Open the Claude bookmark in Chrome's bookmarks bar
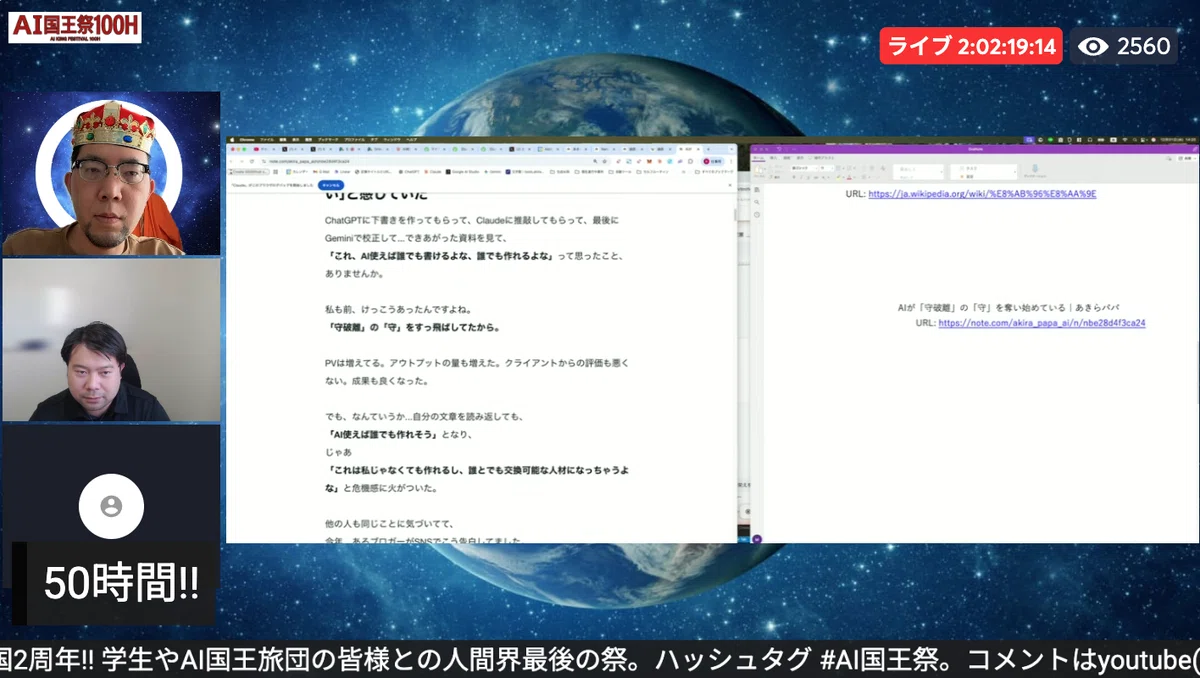The image size is (1200, 678). 435,172
